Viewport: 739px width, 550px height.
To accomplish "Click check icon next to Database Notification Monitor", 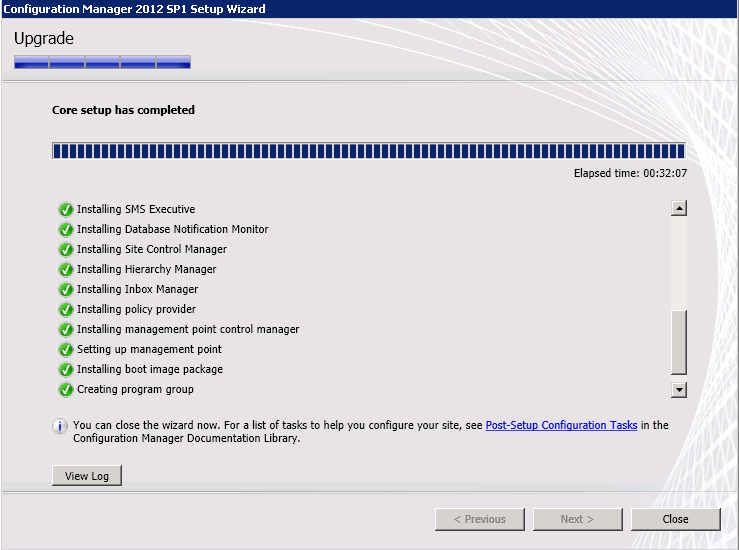I will tap(66, 230).
